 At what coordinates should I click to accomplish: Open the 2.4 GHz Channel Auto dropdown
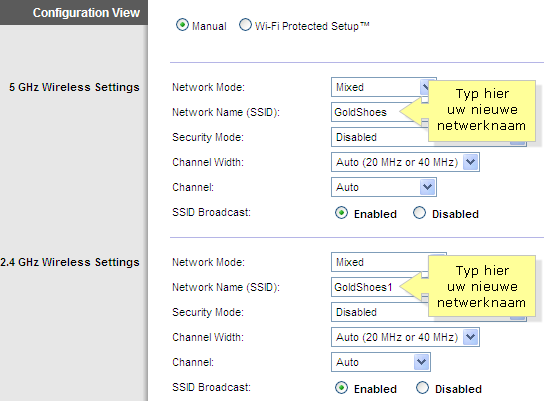pyautogui.click(x=381, y=362)
